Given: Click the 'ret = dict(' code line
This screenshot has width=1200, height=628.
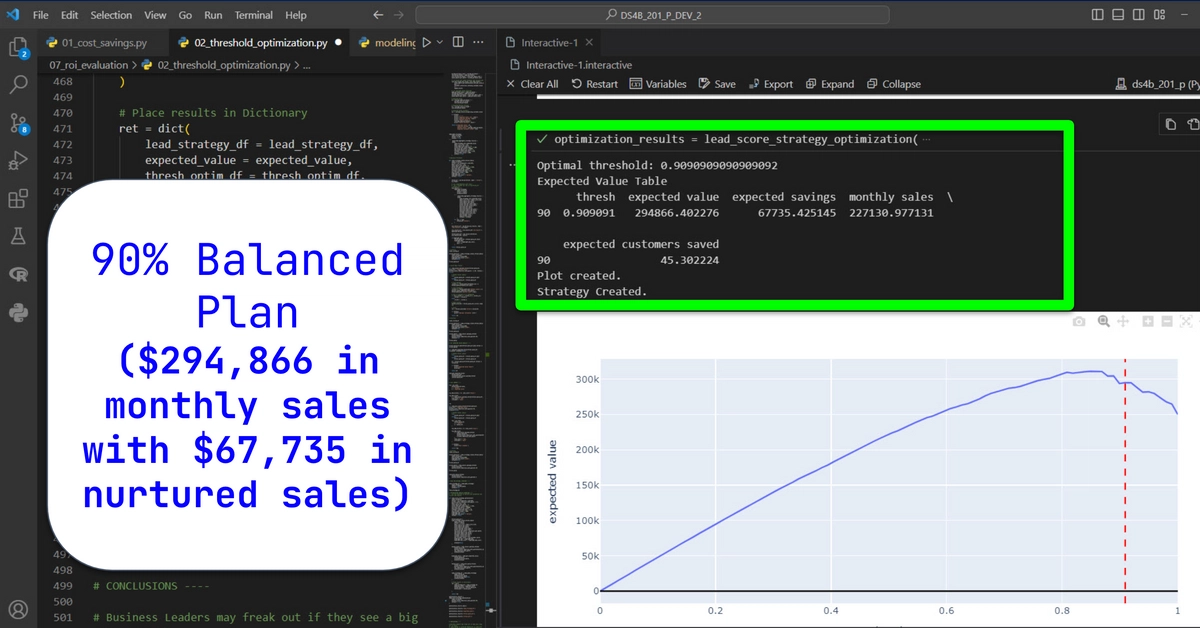Looking at the screenshot, I should pyautogui.click(x=153, y=129).
